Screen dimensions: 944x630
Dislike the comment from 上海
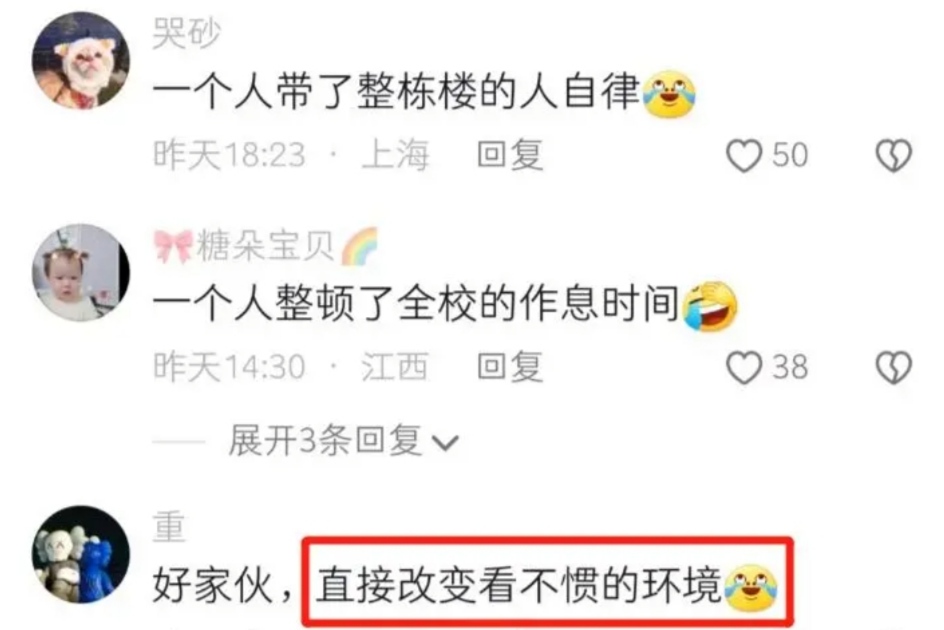click(893, 156)
